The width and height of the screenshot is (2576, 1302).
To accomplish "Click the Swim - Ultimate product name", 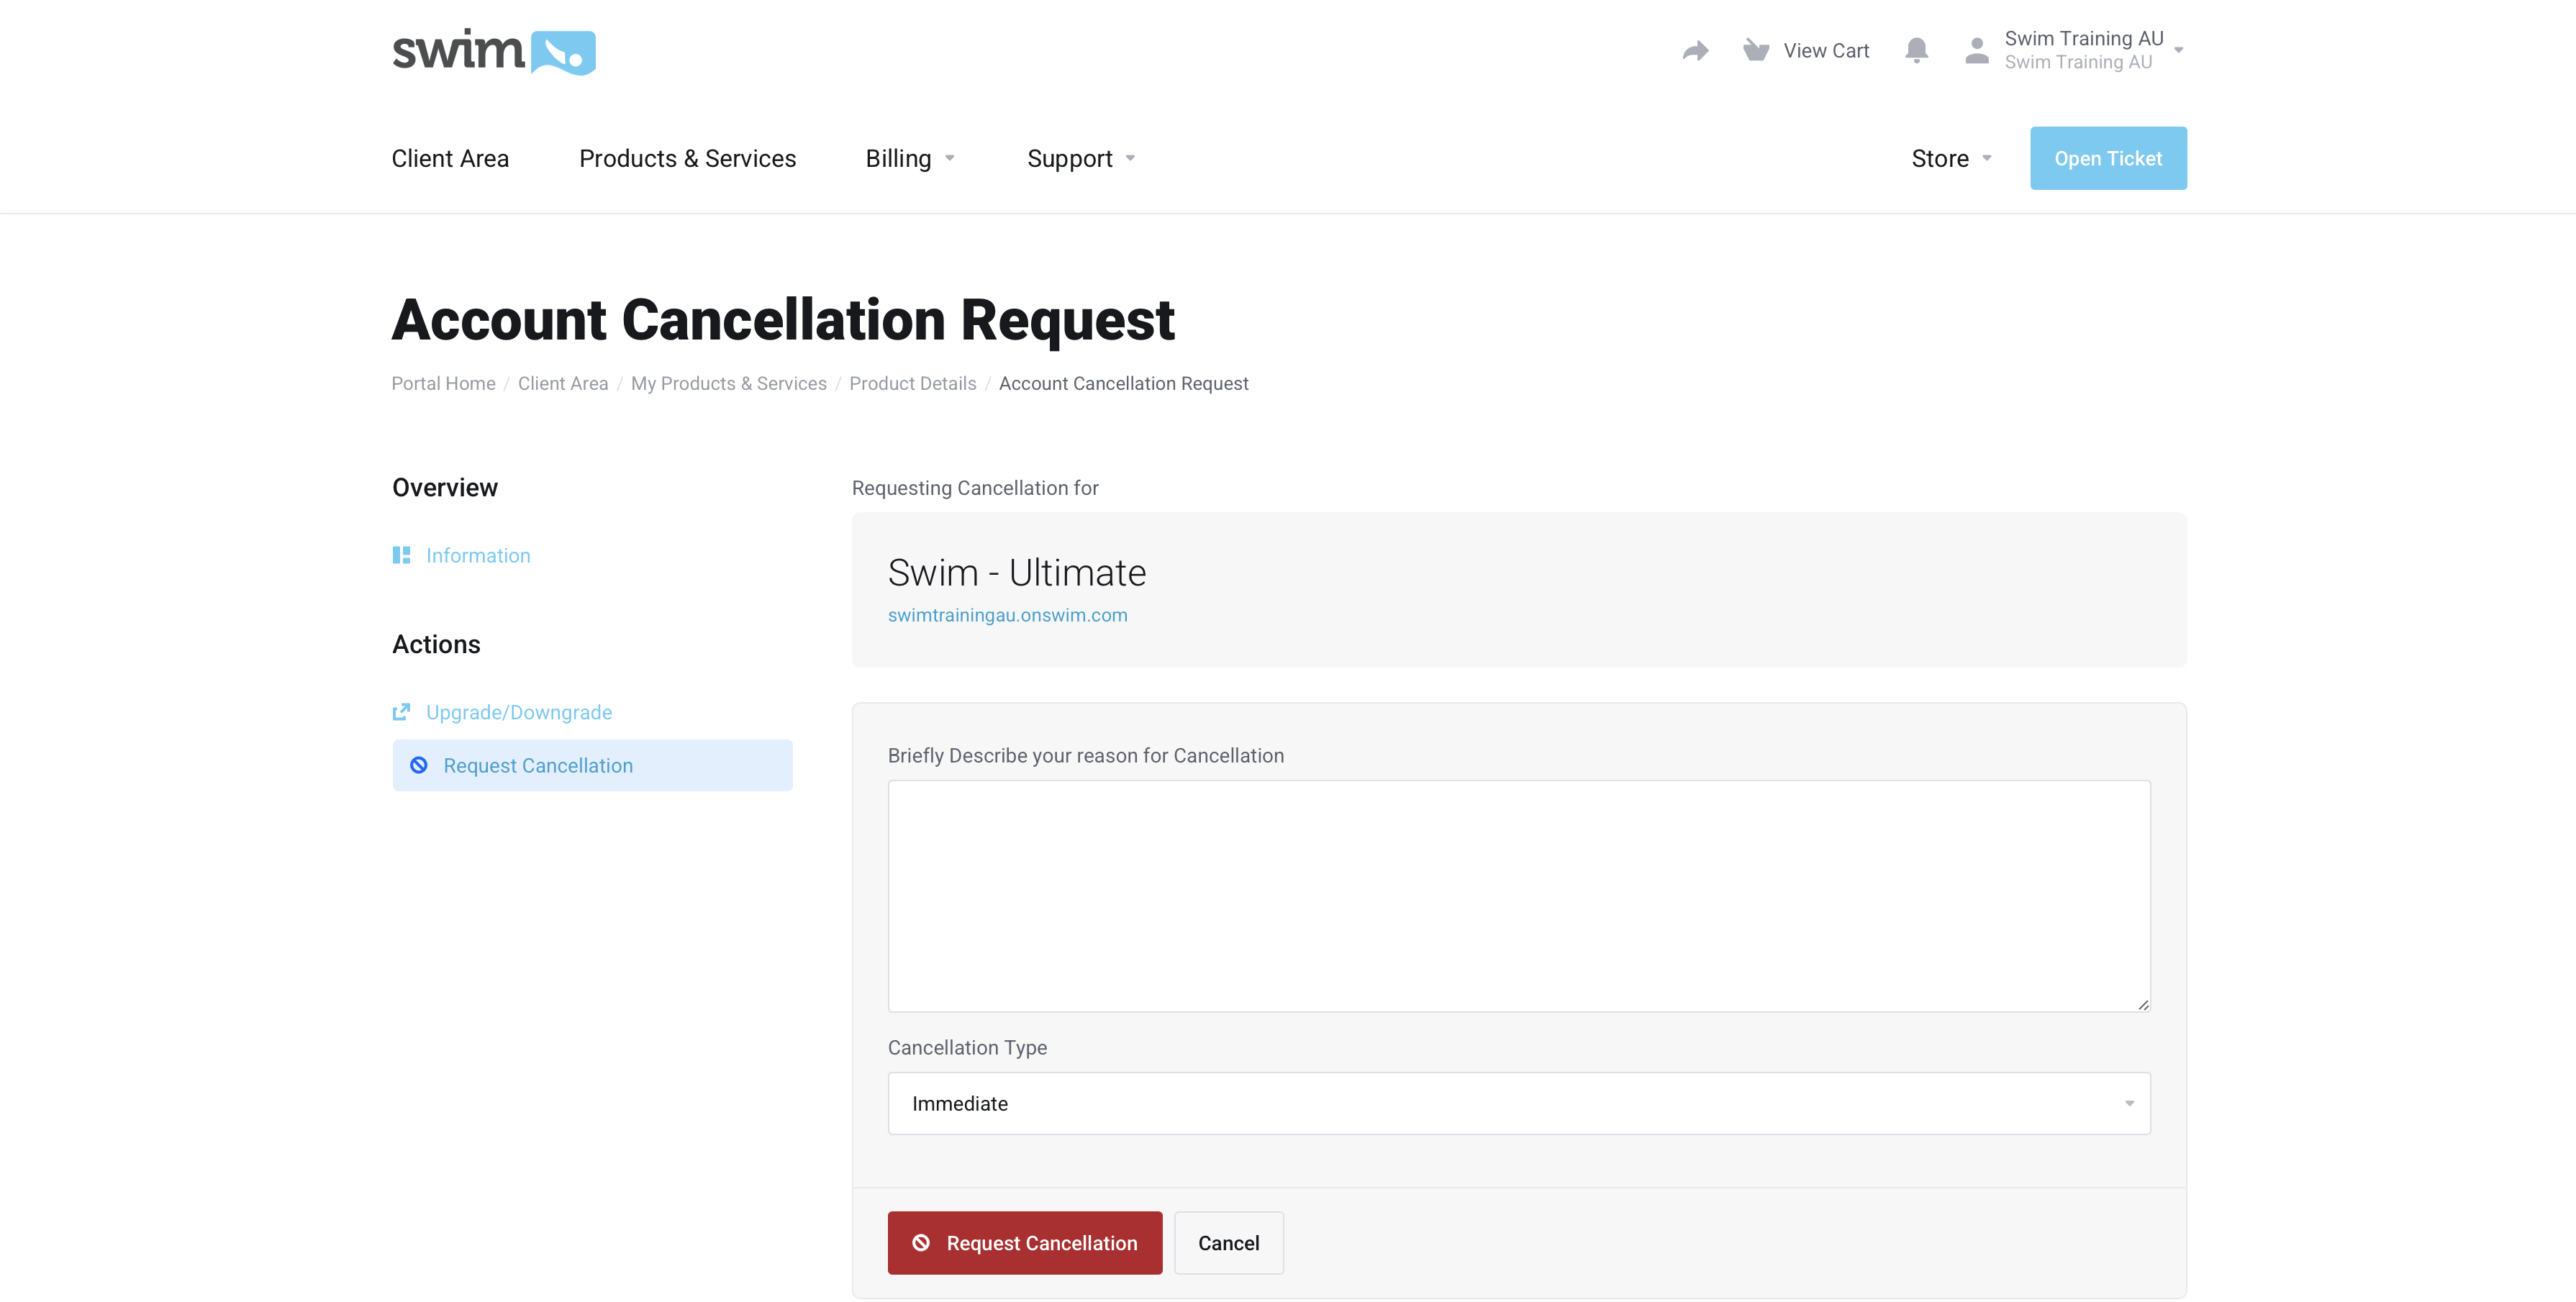I will coord(1016,573).
